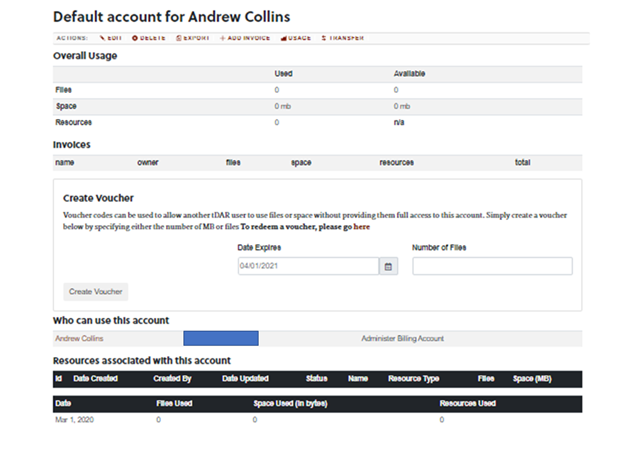Click the Export action icon
Viewport: 624px width, 455px height.
[x=193, y=38]
